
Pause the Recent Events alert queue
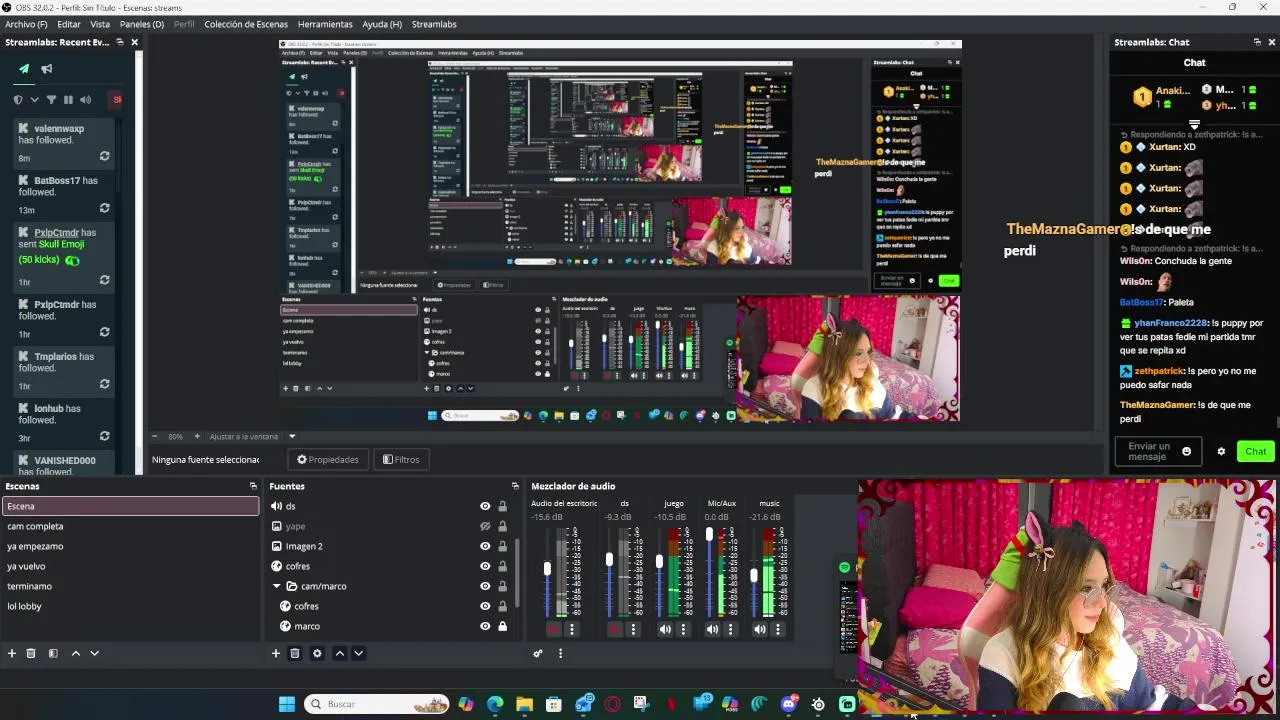coord(68,100)
